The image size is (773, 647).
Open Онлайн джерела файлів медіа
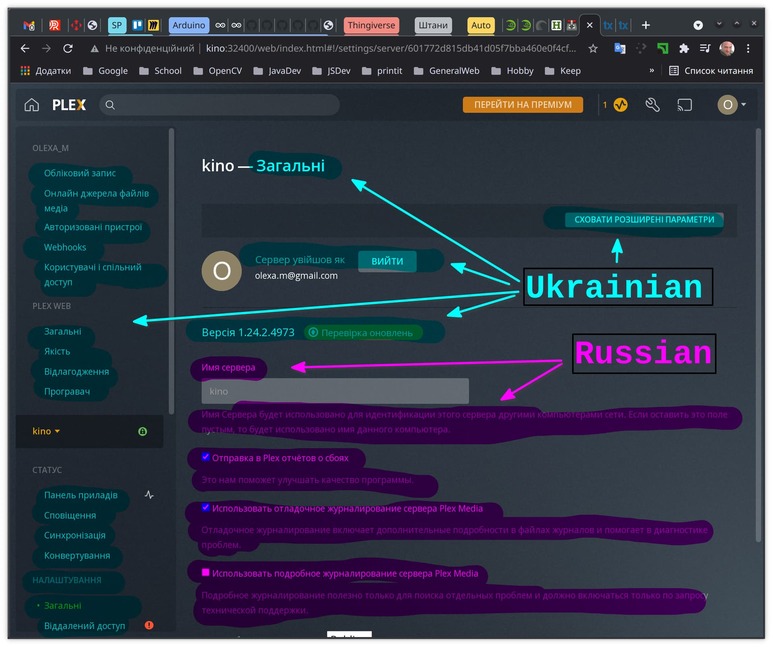tap(96, 201)
